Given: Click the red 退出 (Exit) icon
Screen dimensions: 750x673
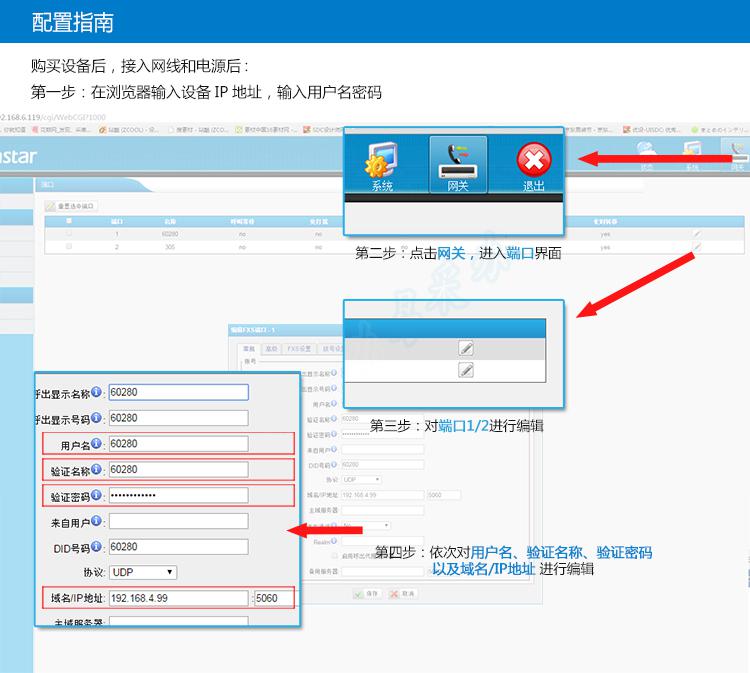Looking at the screenshot, I should tap(534, 166).
